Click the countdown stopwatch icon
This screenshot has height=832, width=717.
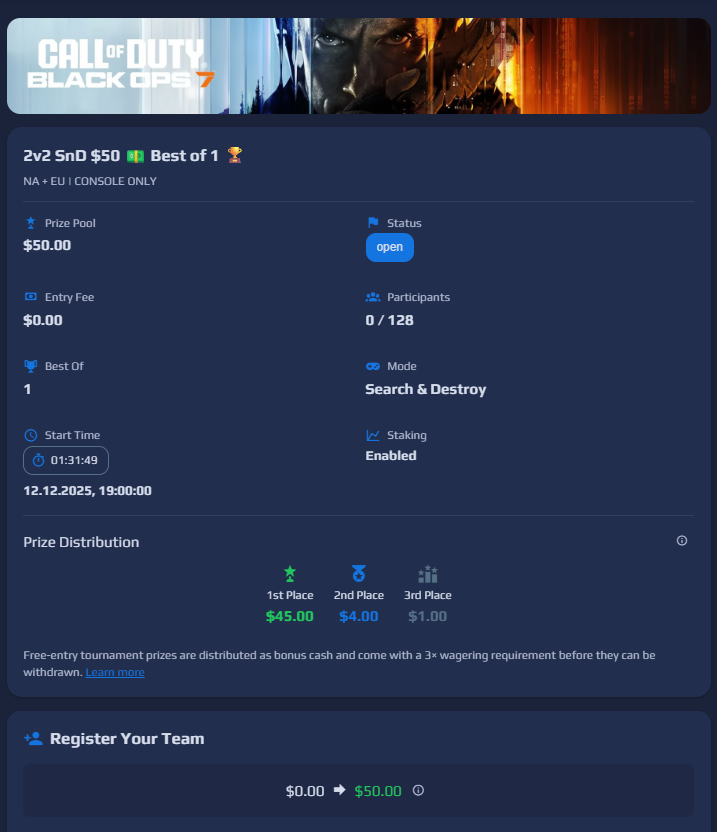[38, 460]
